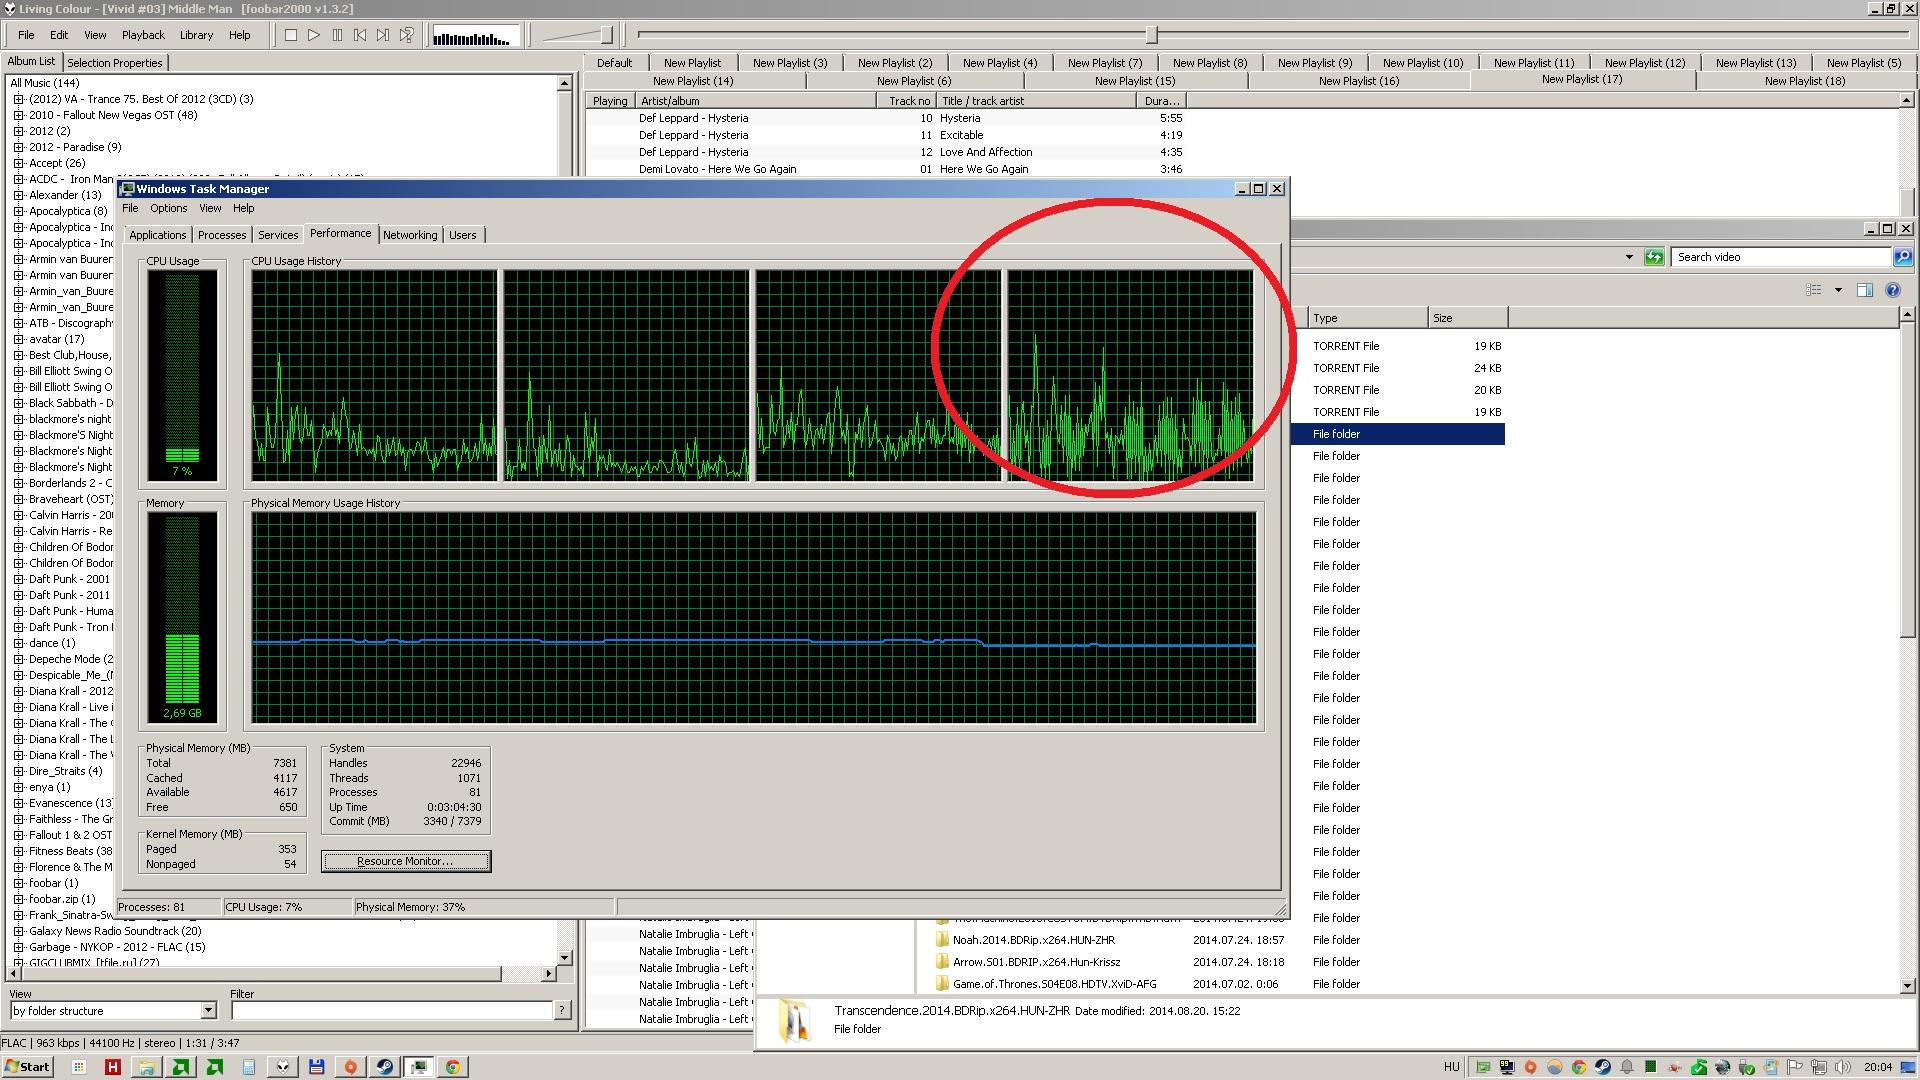Click the spectrum visualizer in foobar2000 toolbar
Viewport: 1920px width, 1080px height.
[x=474, y=37]
